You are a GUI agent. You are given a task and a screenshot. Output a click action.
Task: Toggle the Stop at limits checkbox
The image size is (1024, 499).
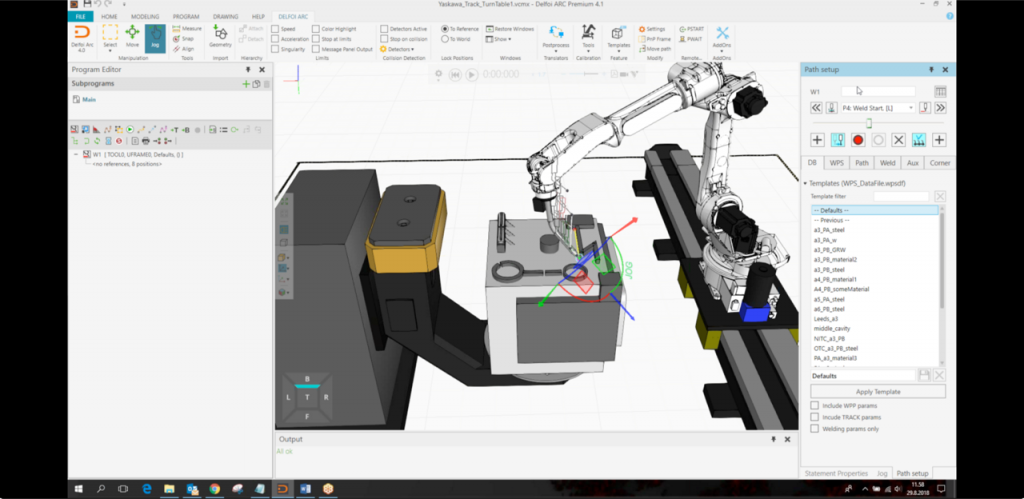point(315,39)
